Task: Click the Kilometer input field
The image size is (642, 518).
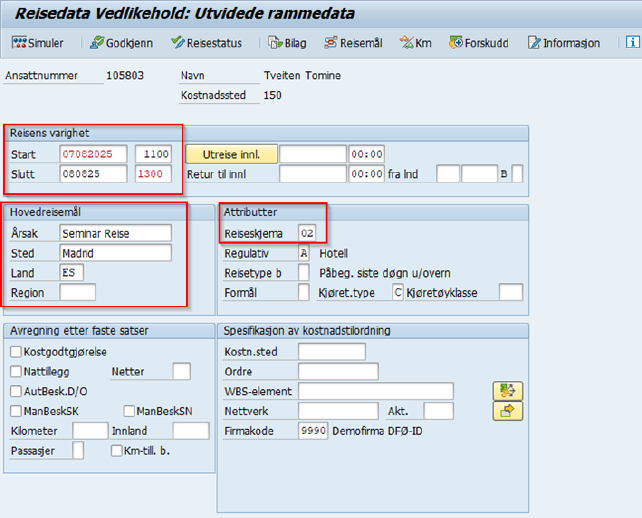Action: [90, 431]
